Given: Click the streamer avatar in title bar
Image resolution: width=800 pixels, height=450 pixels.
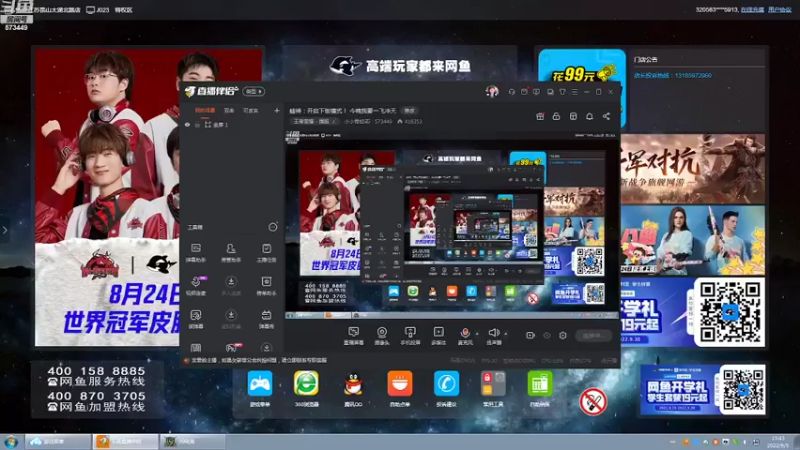Looking at the screenshot, I should (492, 91).
